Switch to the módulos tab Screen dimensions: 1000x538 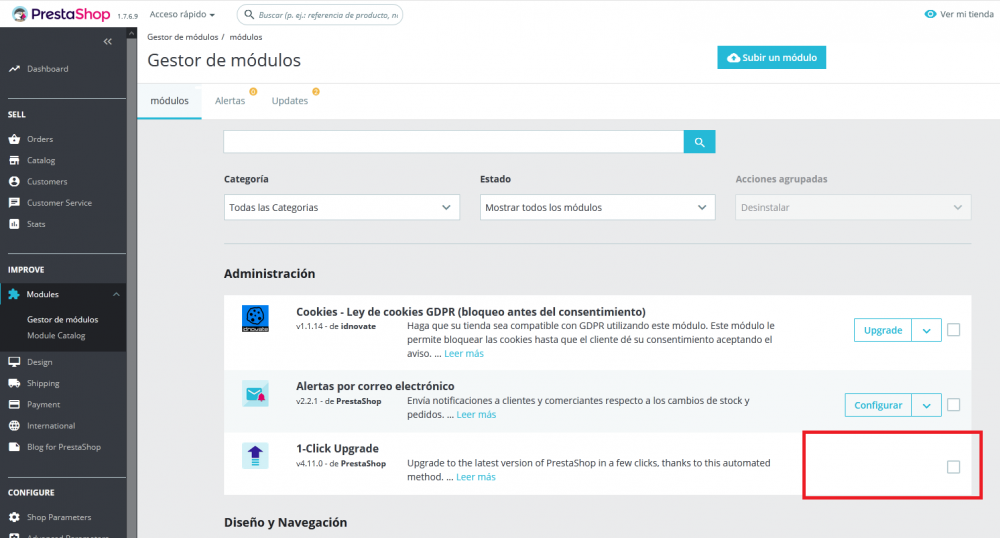170,101
